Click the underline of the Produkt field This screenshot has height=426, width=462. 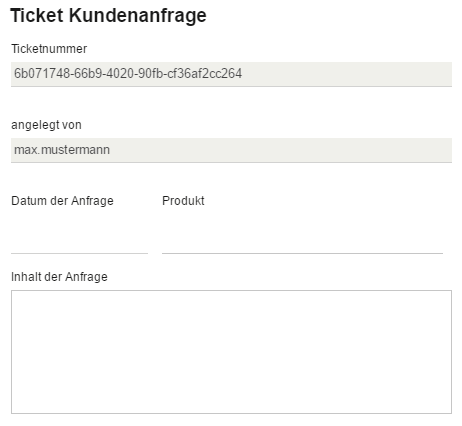click(x=302, y=253)
